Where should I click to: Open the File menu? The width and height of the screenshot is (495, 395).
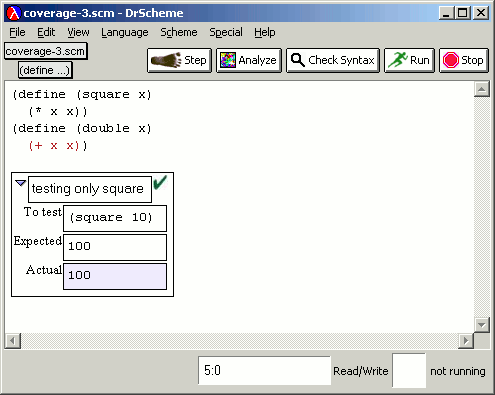(x=17, y=32)
